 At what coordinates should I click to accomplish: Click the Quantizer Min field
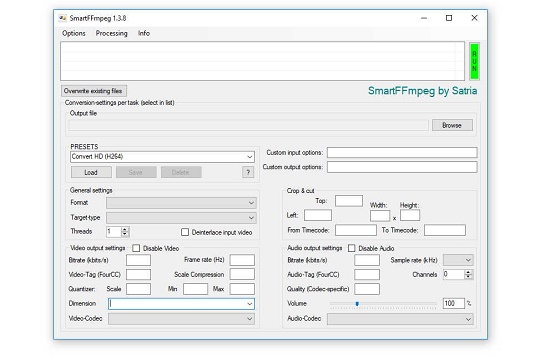pos(195,289)
